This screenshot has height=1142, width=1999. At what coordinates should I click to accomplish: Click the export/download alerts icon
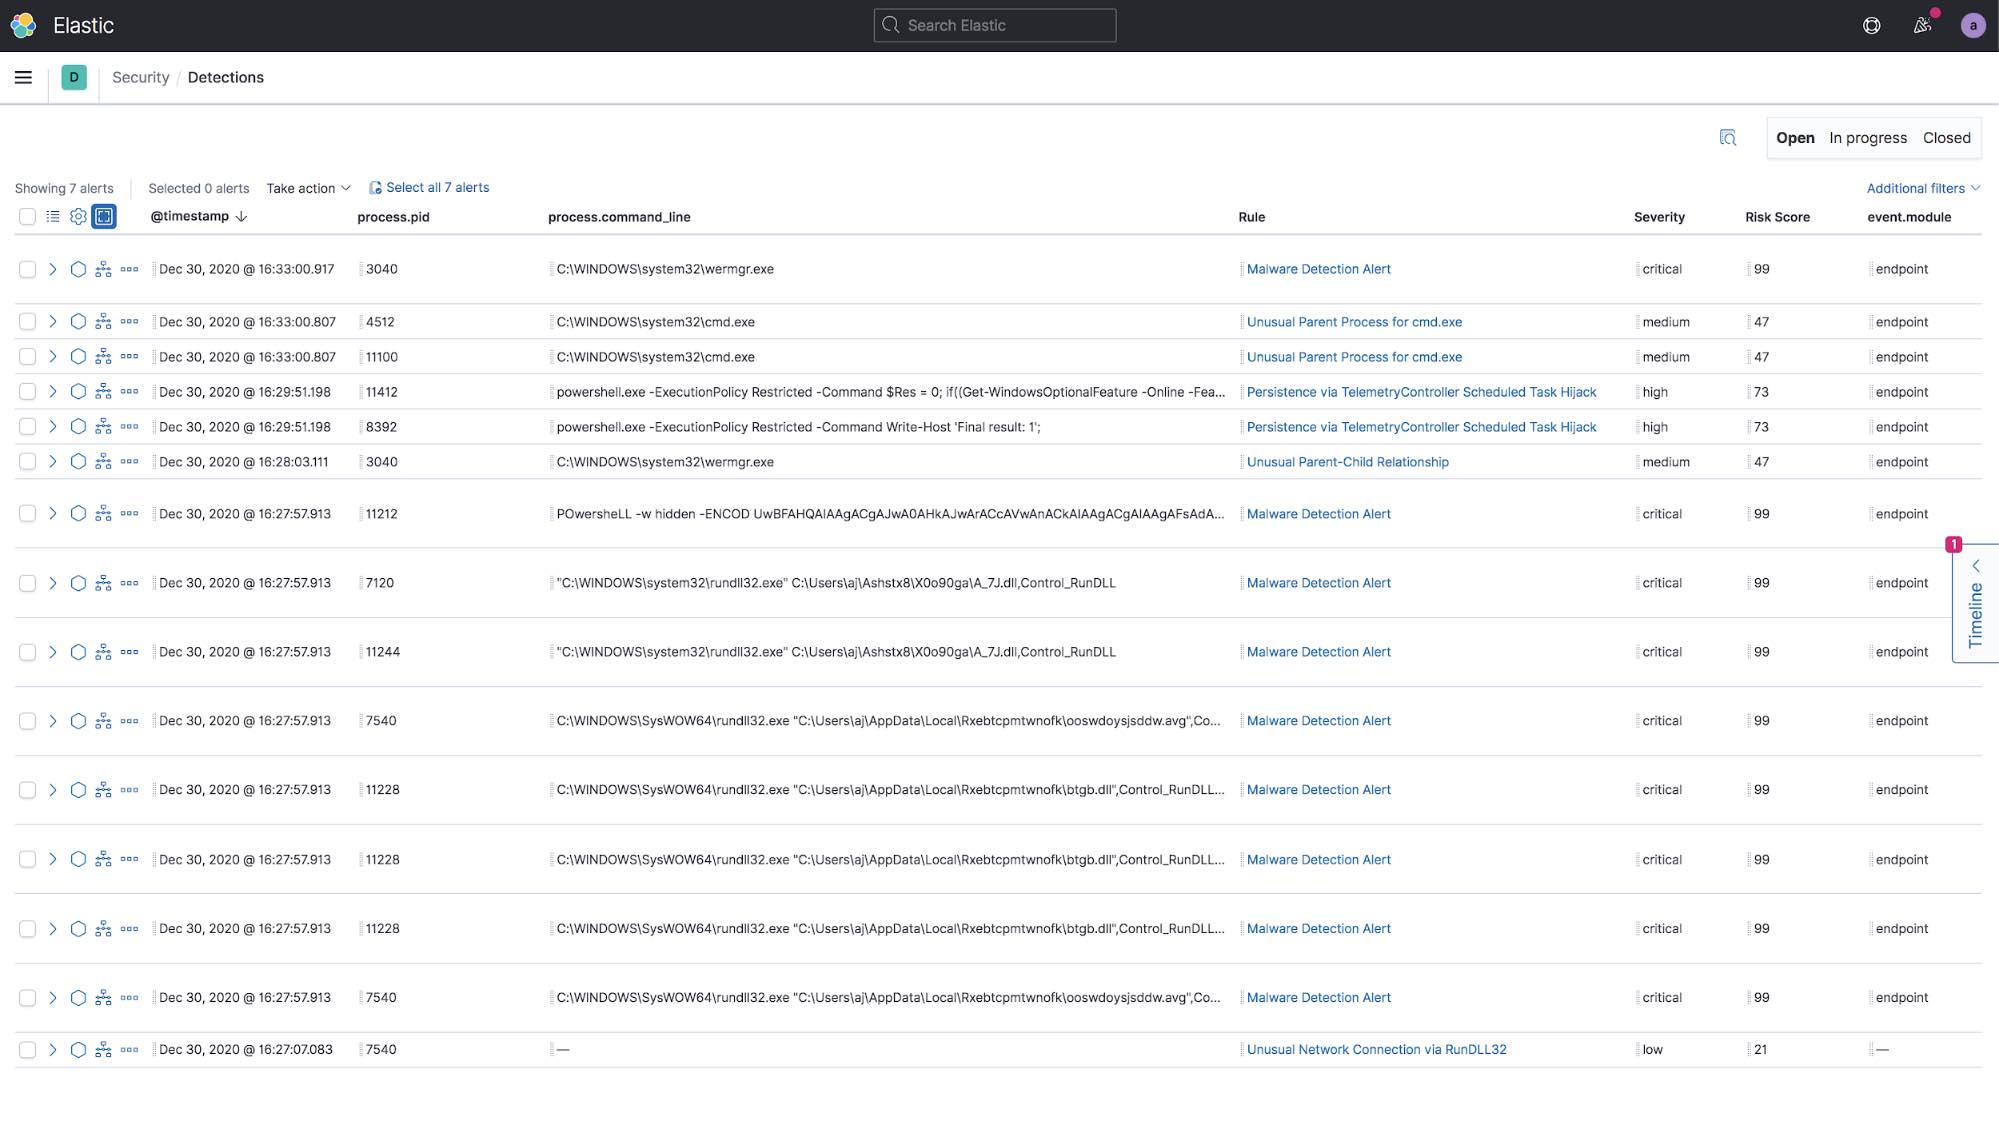[1727, 137]
